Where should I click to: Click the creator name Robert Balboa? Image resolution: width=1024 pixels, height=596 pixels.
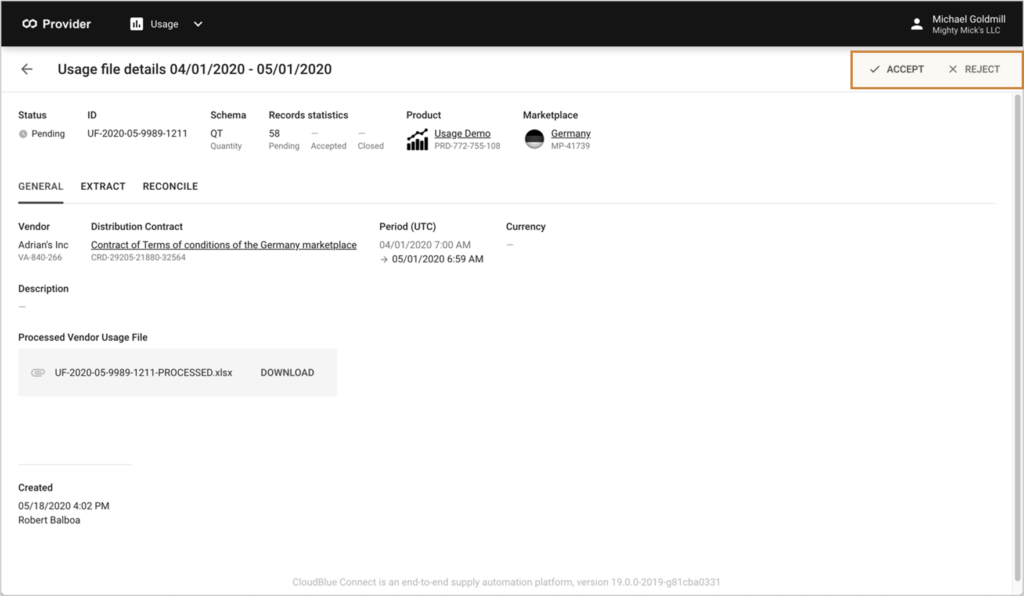49,520
